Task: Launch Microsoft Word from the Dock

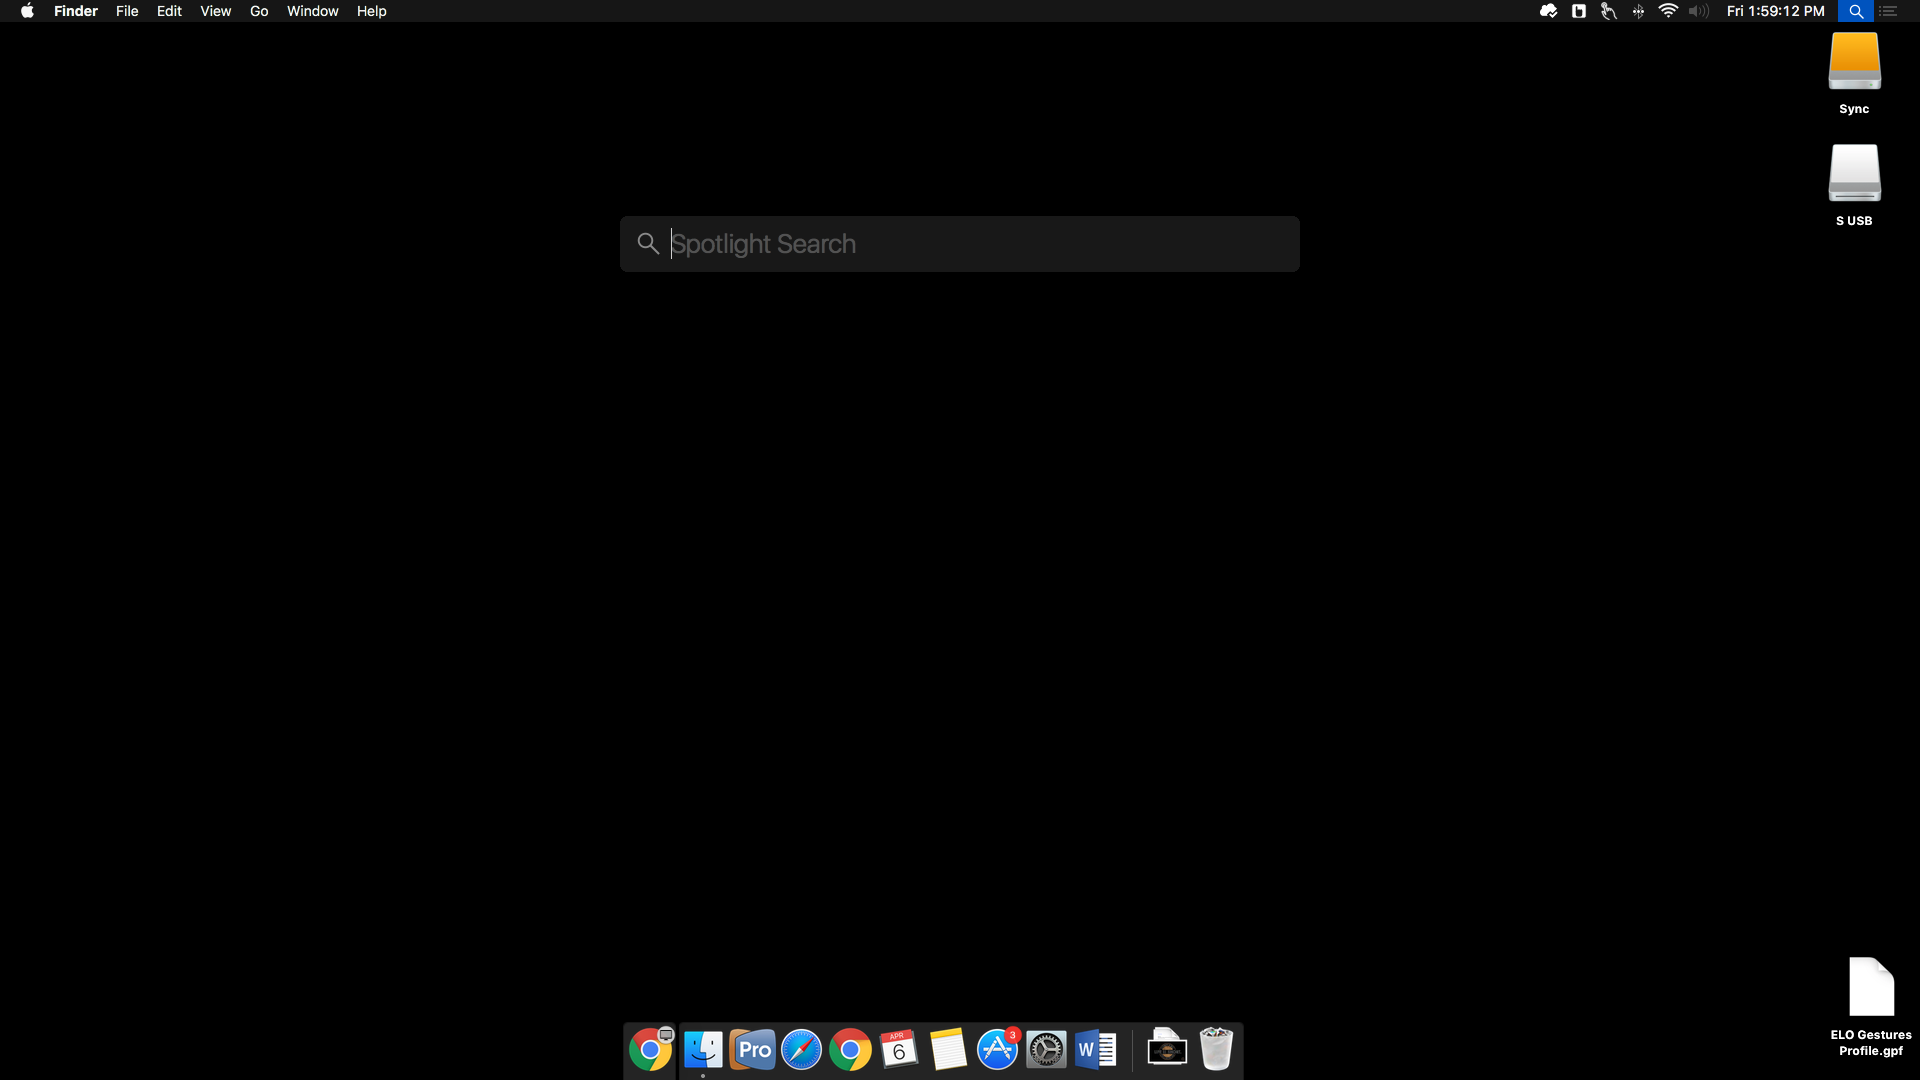Action: coord(1096,1050)
